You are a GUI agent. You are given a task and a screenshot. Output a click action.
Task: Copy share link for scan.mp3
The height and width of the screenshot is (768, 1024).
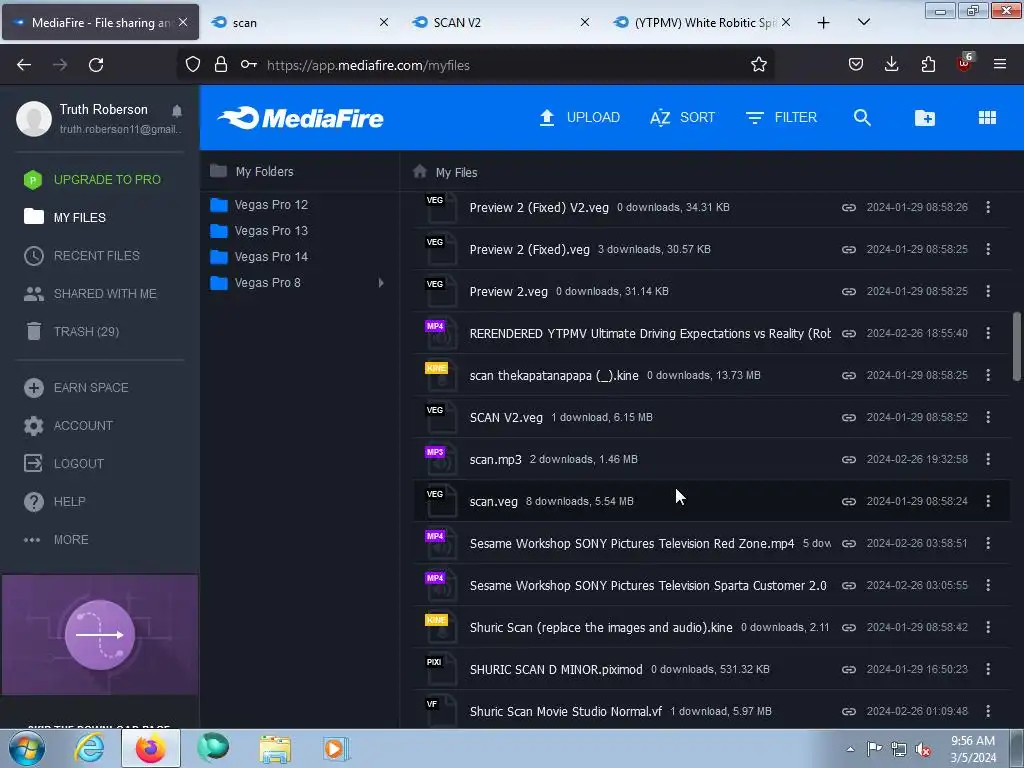pos(848,460)
